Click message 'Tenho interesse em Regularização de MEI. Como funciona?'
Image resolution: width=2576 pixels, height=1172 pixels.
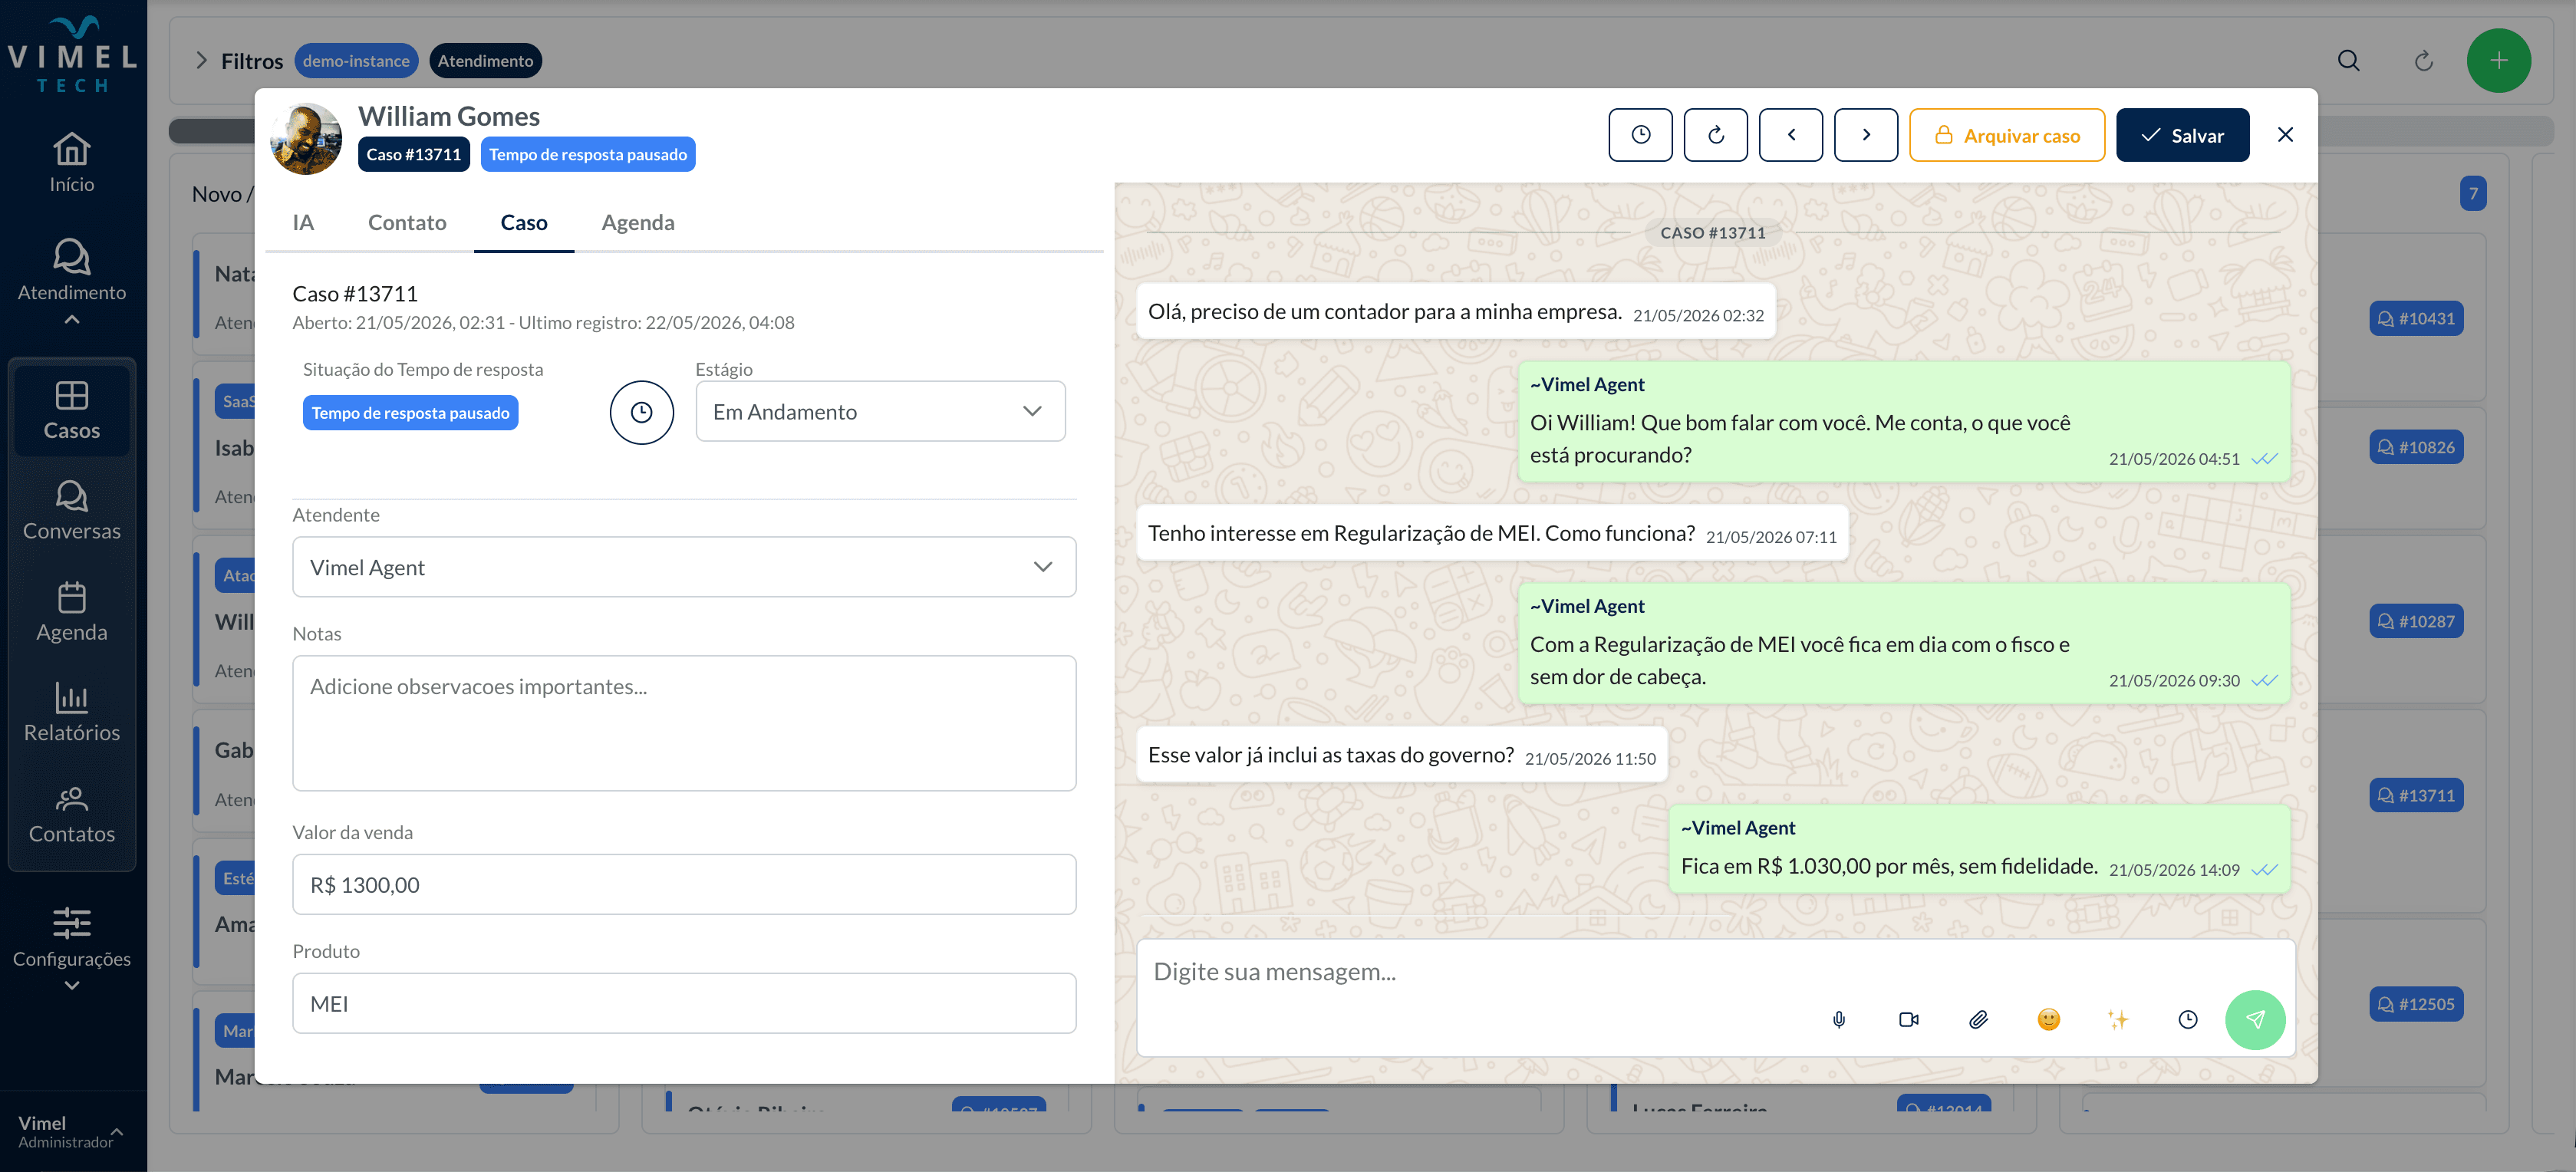[x=1492, y=534]
